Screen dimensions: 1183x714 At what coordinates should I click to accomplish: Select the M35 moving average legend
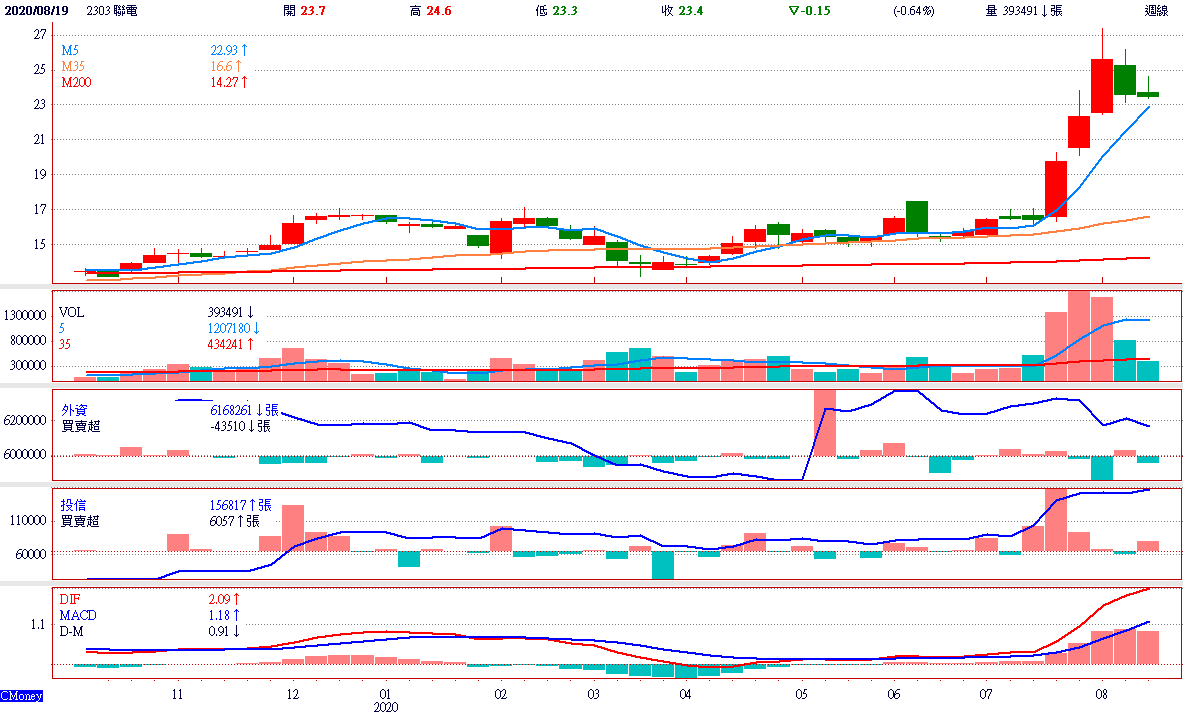coord(74,66)
